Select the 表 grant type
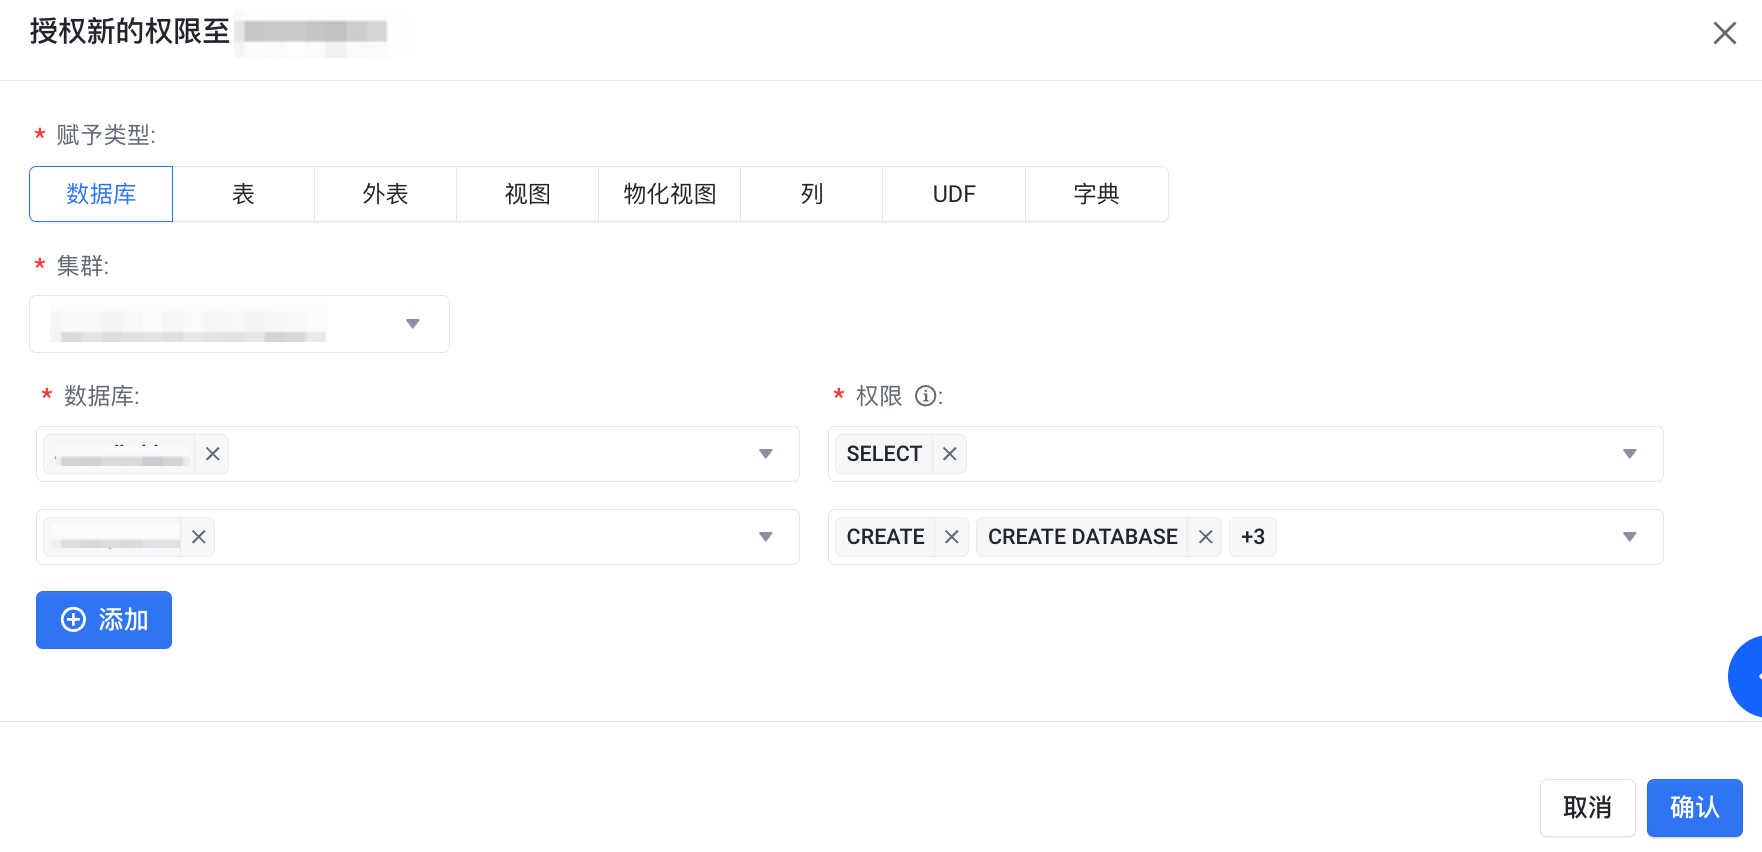 [243, 194]
